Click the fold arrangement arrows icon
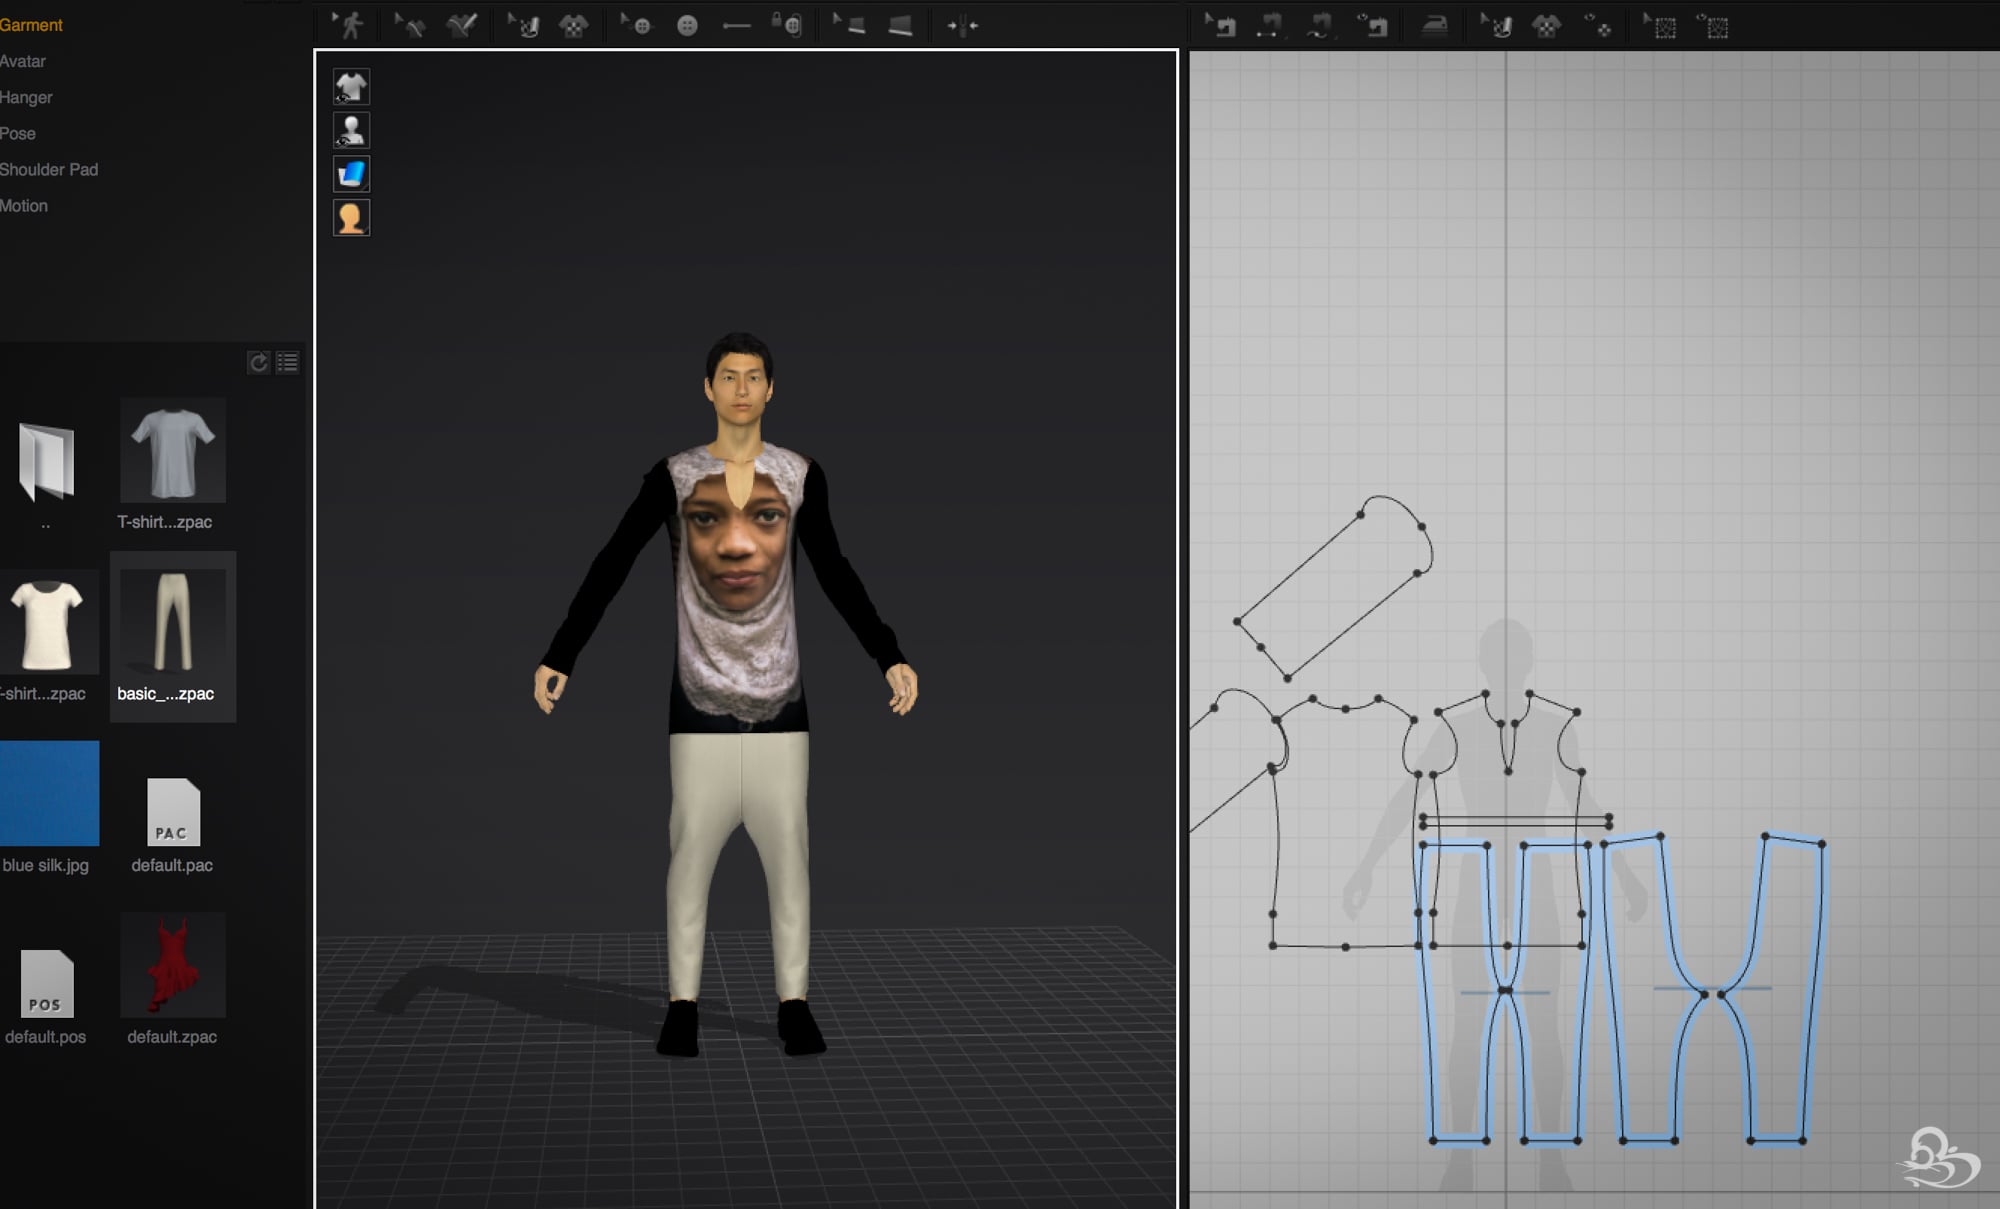 [x=962, y=26]
